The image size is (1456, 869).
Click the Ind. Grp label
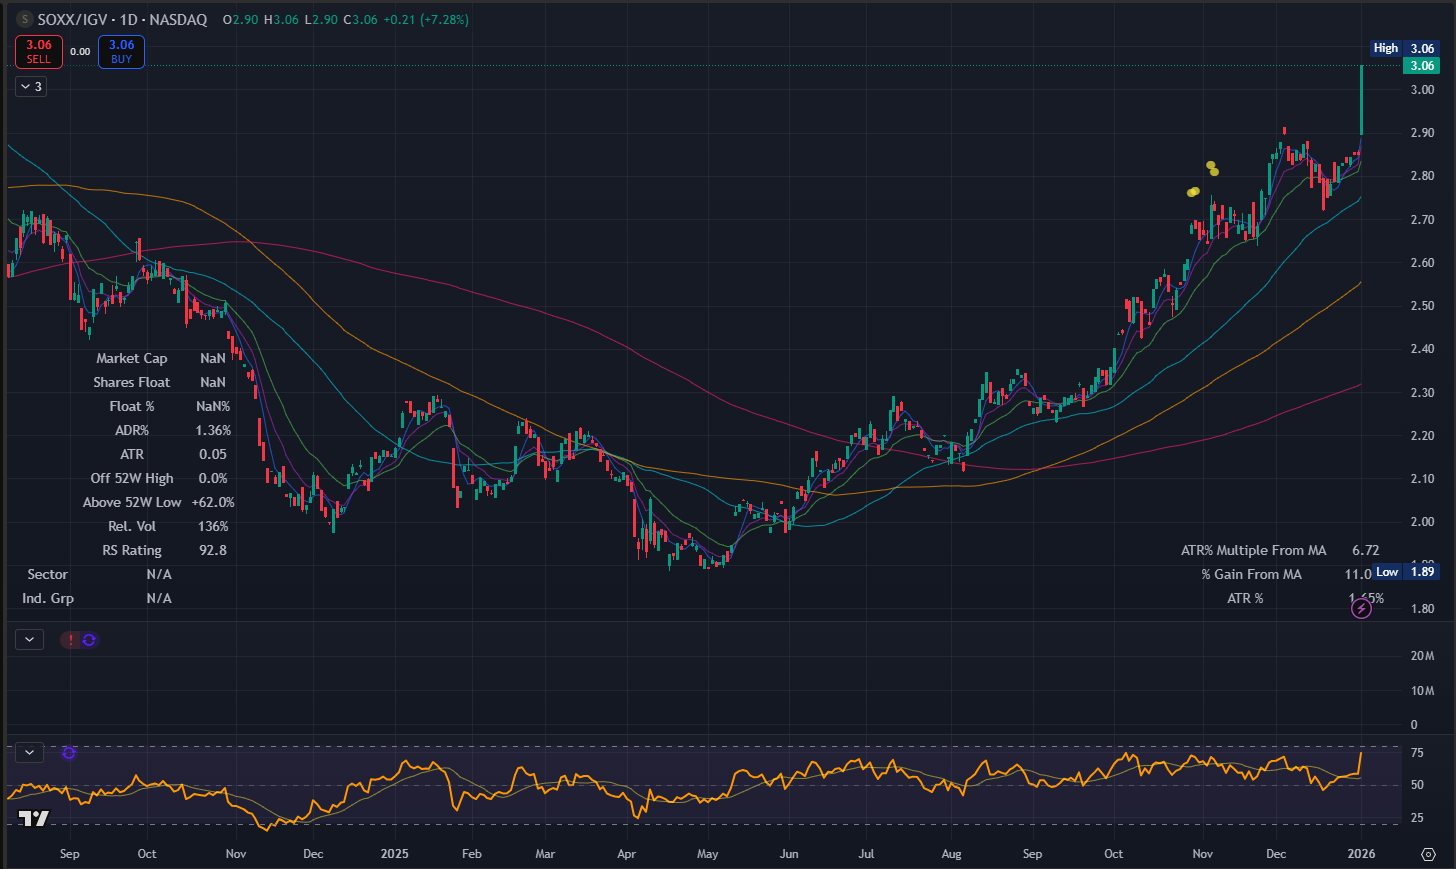[x=48, y=598]
